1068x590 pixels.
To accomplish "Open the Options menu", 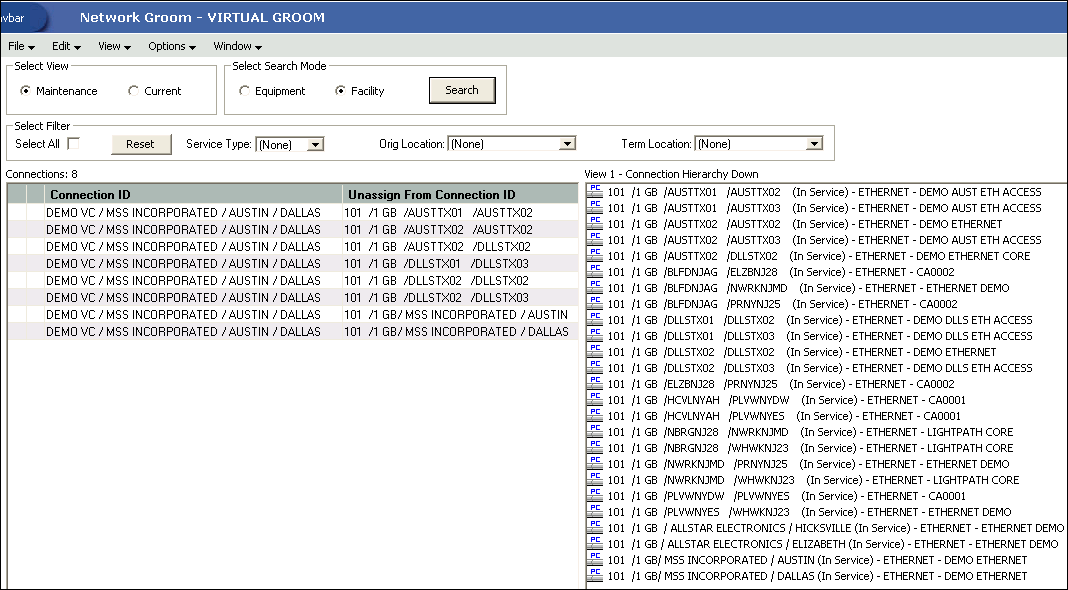I will pyautogui.click(x=170, y=46).
